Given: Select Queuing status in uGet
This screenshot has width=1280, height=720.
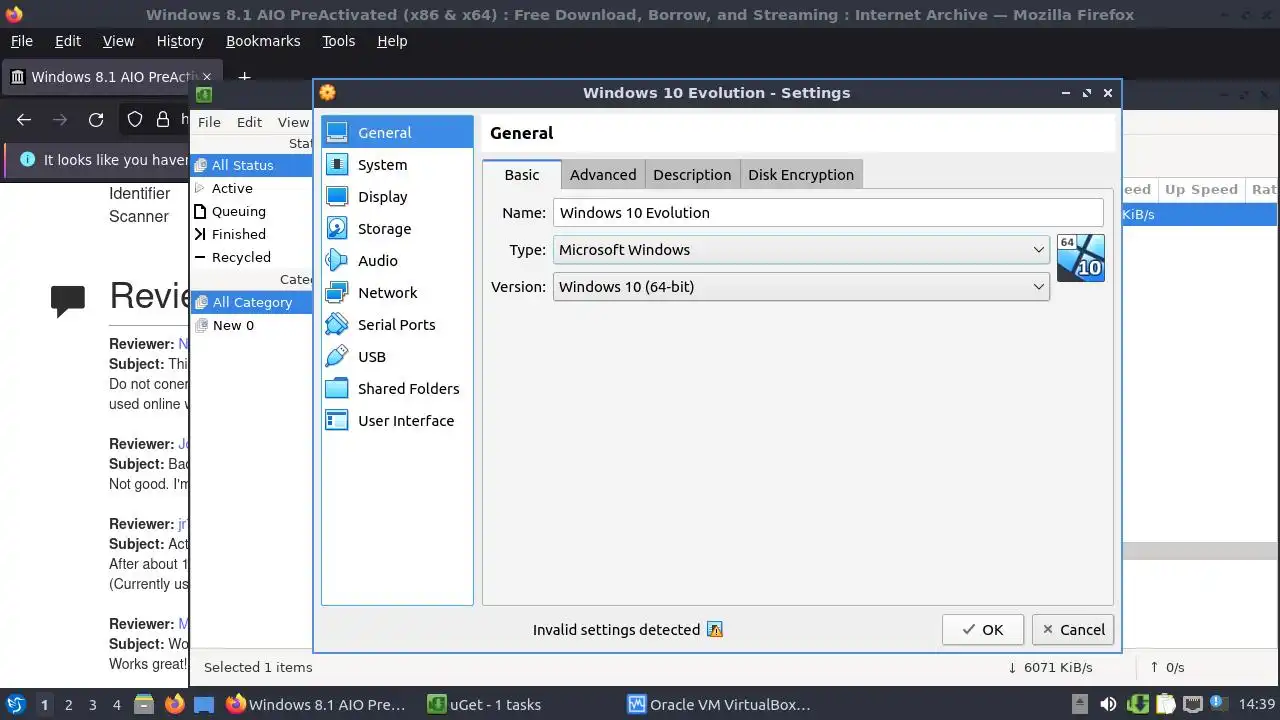Looking at the screenshot, I should tap(252, 211).
